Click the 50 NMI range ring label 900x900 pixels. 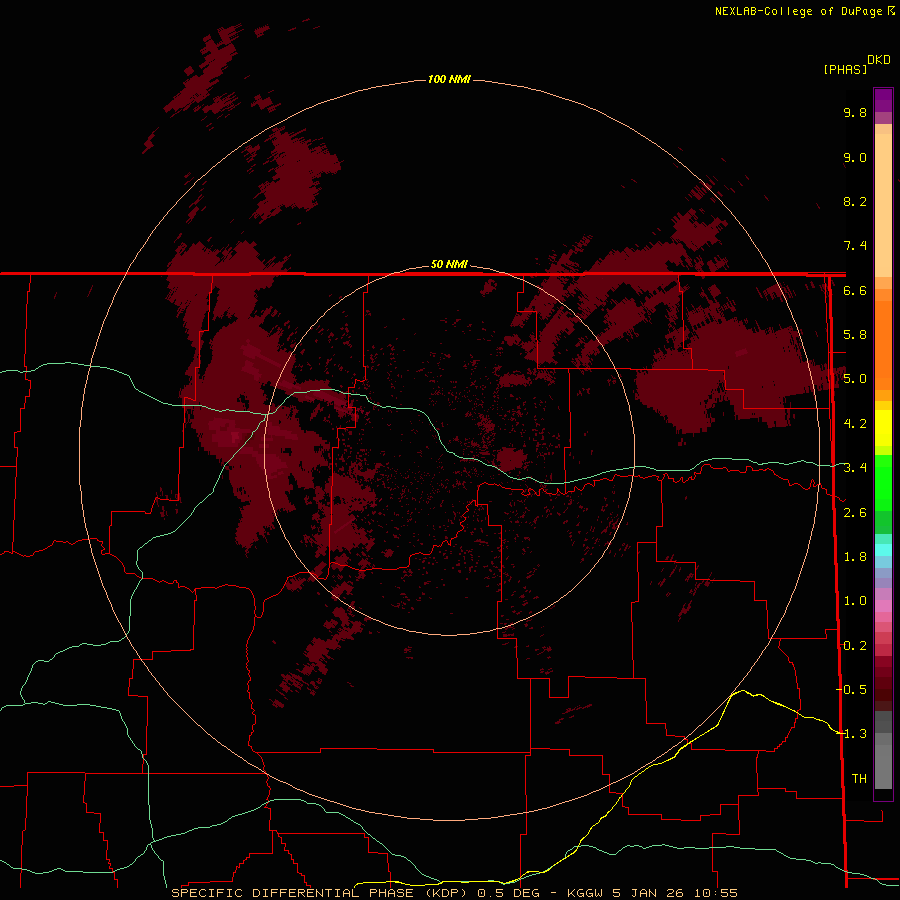pyautogui.click(x=449, y=264)
